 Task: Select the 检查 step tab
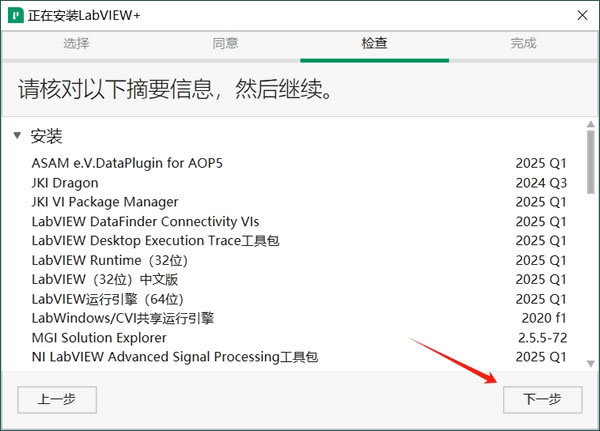tap(374, 44)
